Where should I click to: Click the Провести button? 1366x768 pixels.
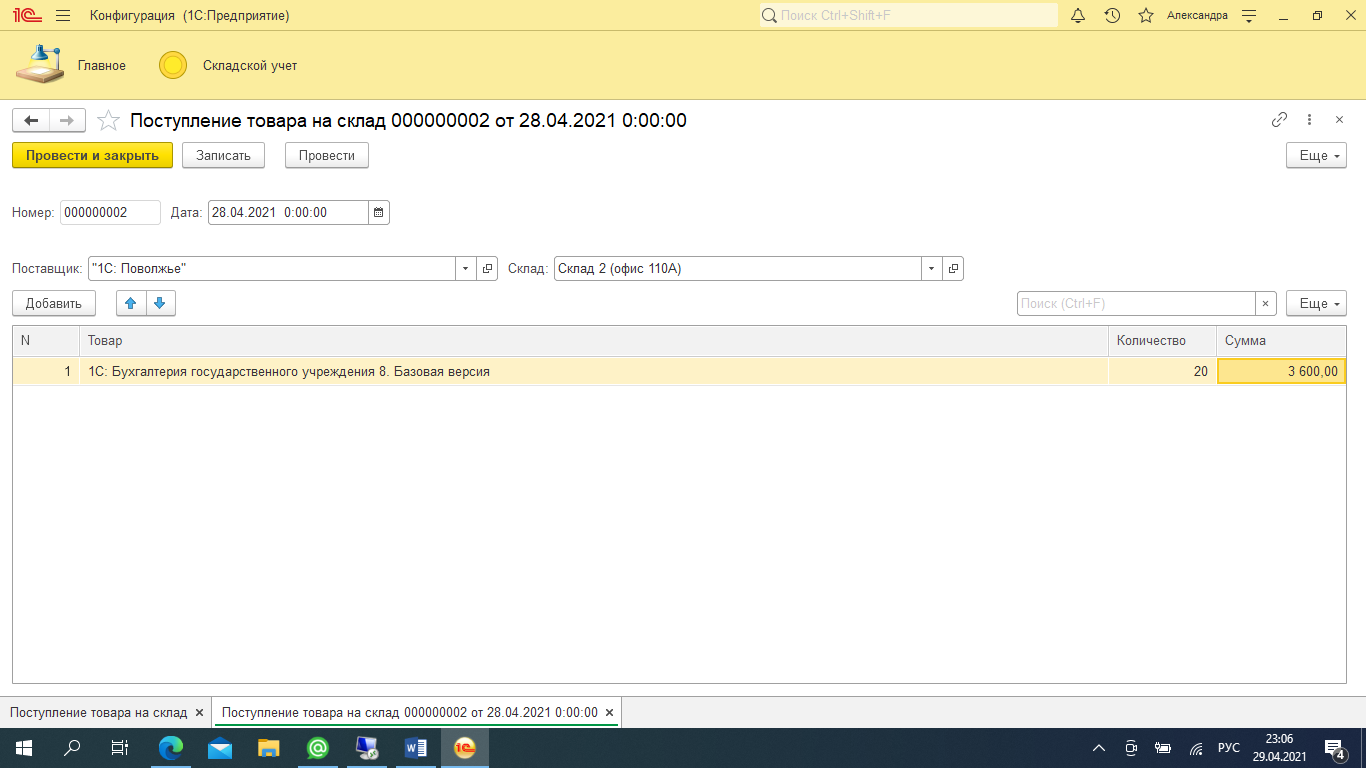click(x=327, y=155)
